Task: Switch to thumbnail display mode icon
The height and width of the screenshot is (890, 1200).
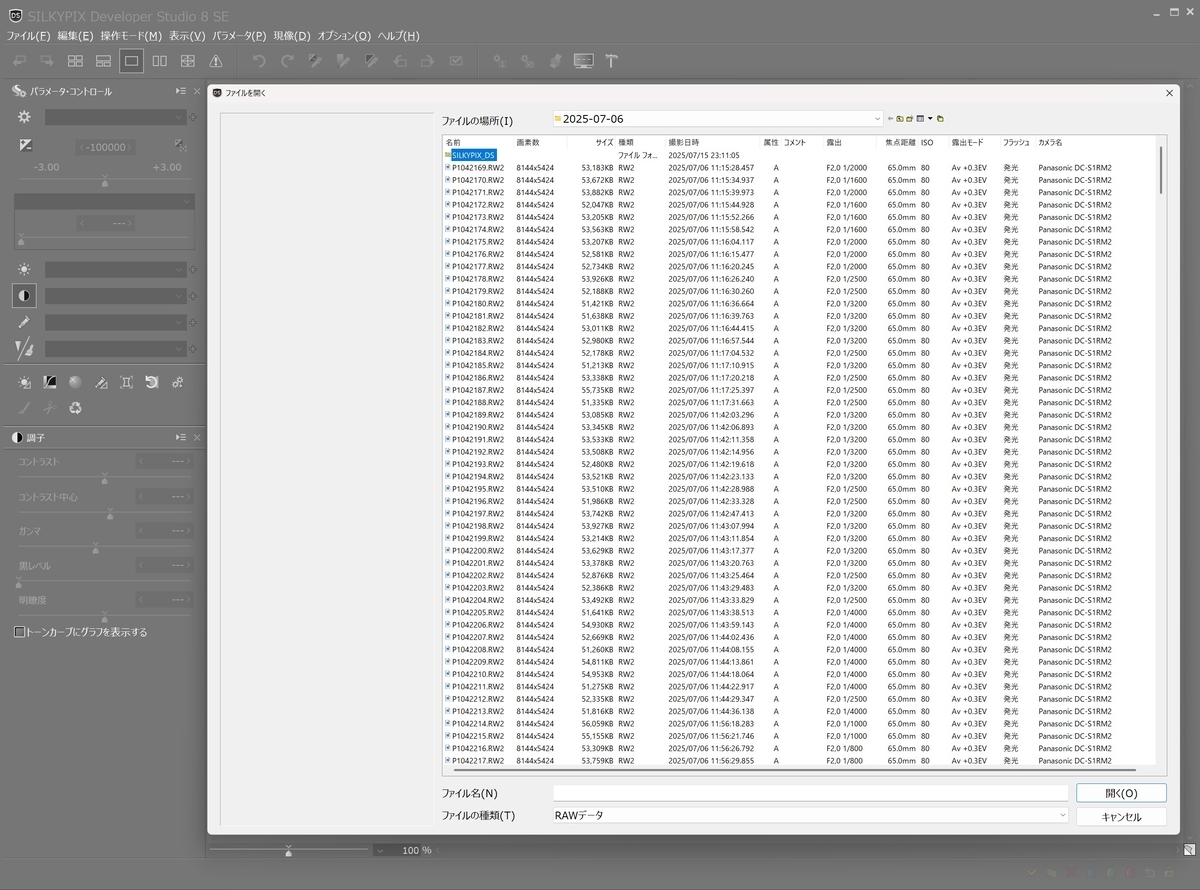Action: point(75,61)
